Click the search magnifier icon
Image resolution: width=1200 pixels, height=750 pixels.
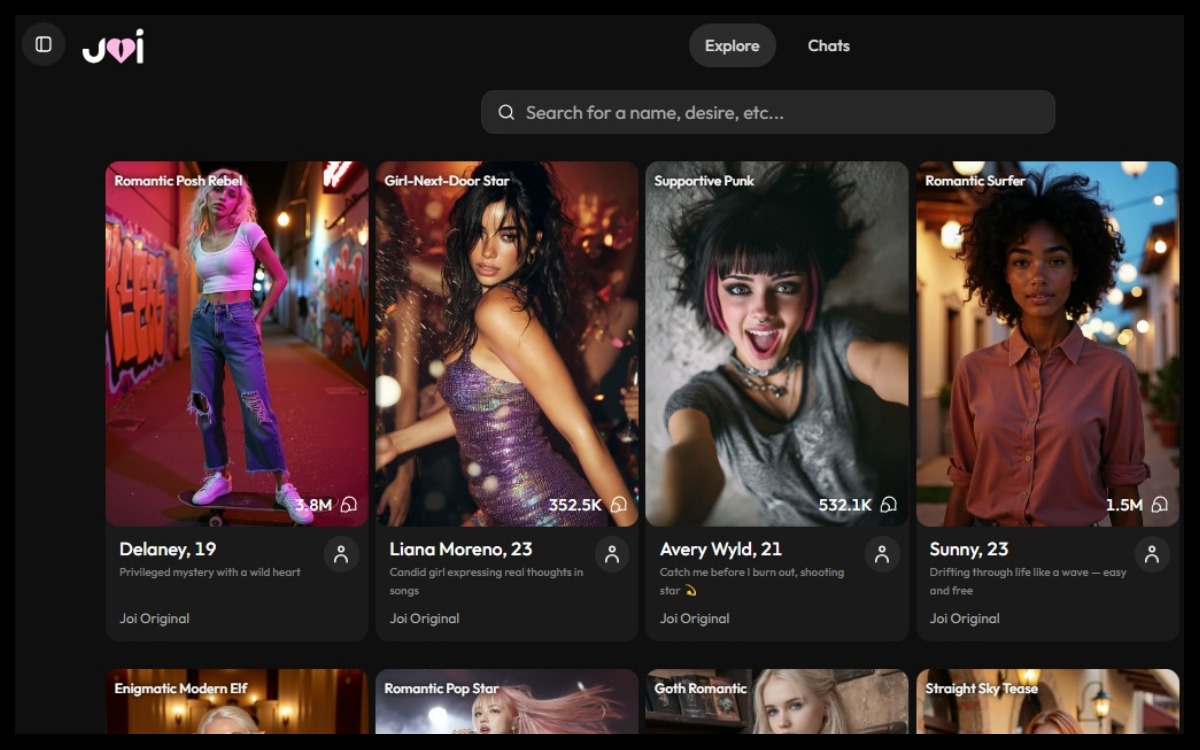click(x=506, y=113)
